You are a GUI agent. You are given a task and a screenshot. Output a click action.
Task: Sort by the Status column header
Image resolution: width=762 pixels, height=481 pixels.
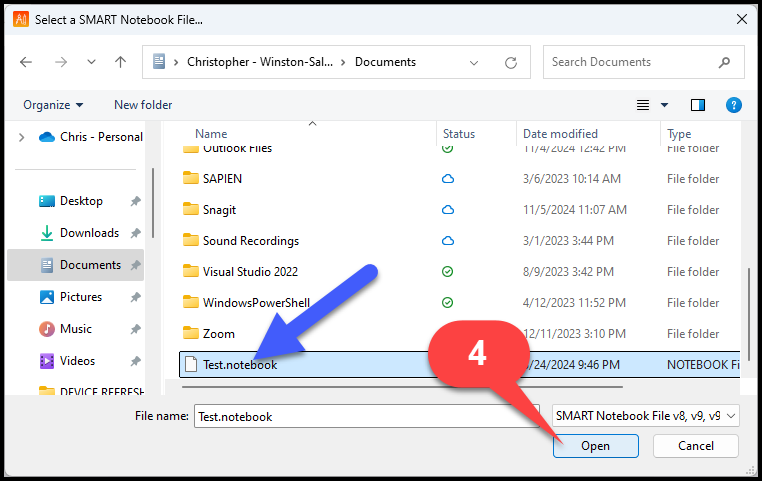point(459,134)
